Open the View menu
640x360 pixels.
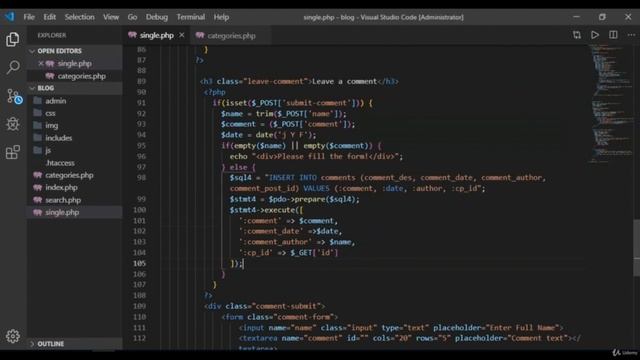111,17
